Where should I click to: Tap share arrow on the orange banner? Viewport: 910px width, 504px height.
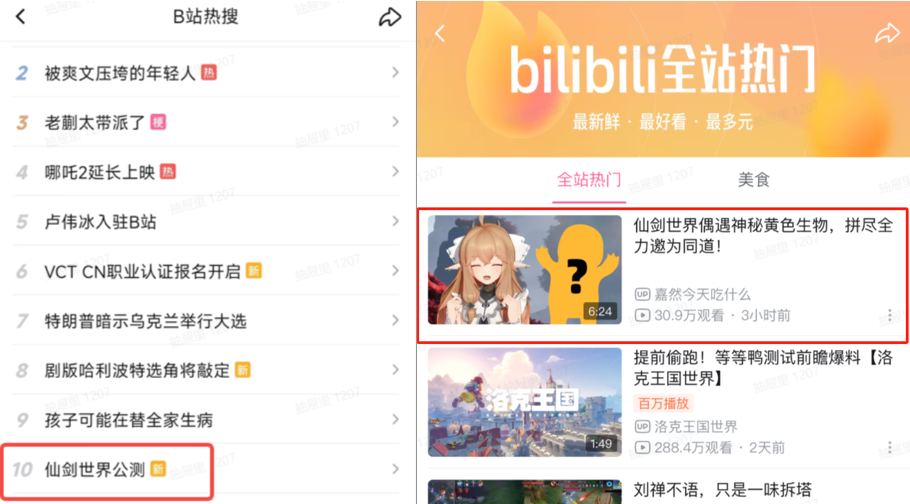point(887,34)
